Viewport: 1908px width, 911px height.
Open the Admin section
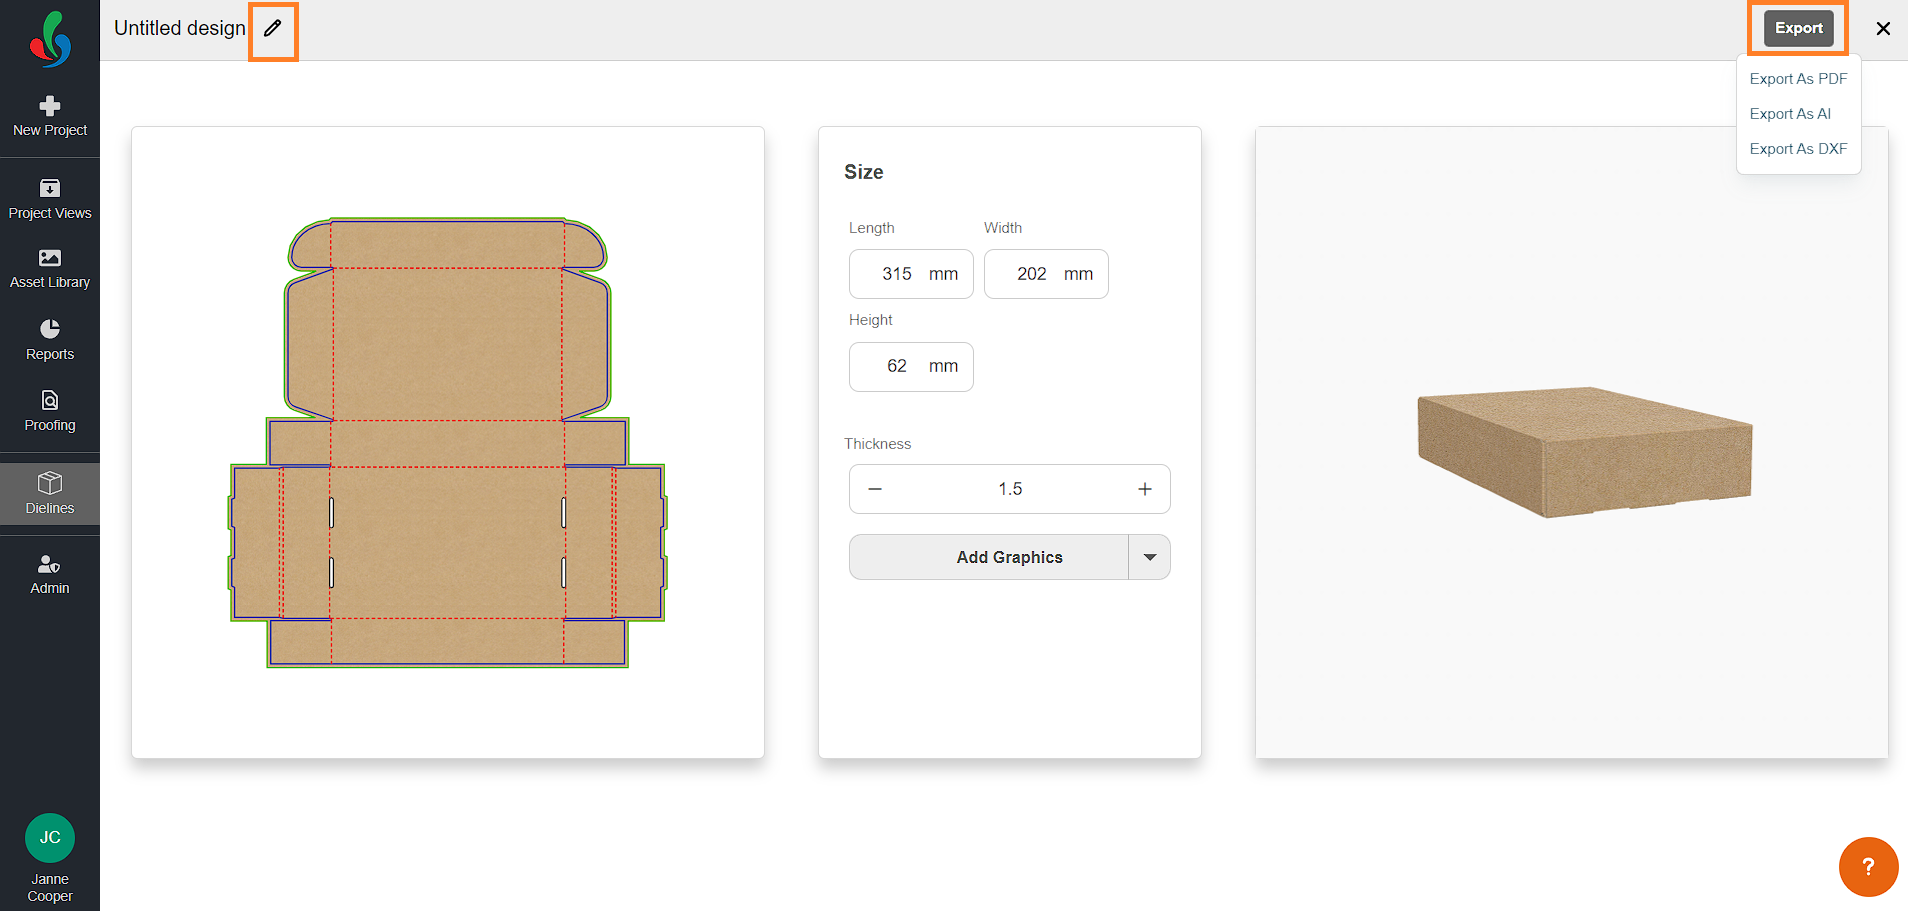coord(50,575)
